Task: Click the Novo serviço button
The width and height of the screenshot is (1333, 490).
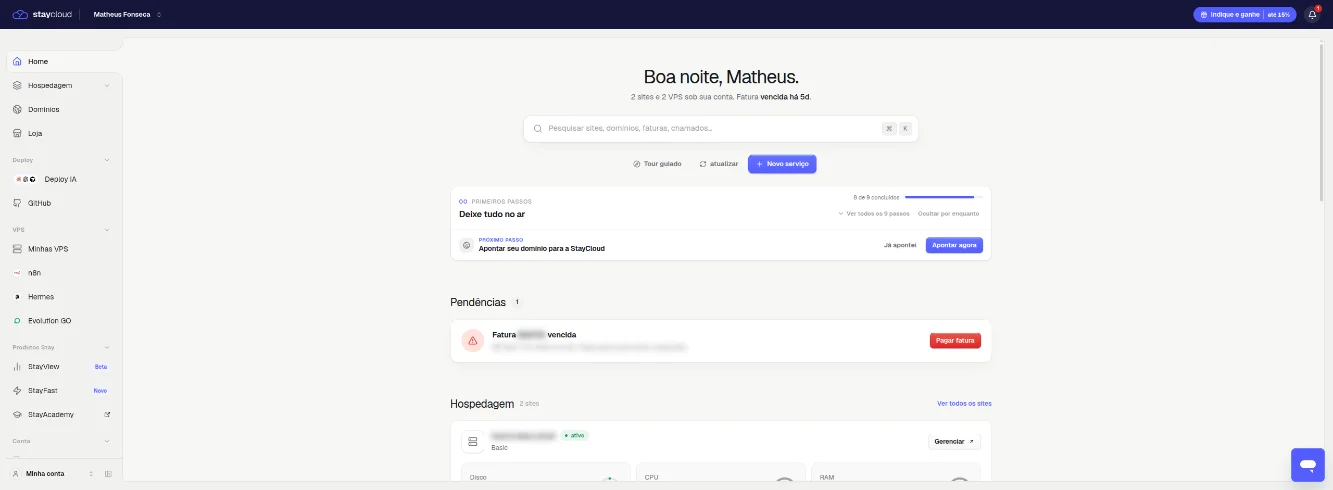Action: pyautogui.click(x=782, y=163)
